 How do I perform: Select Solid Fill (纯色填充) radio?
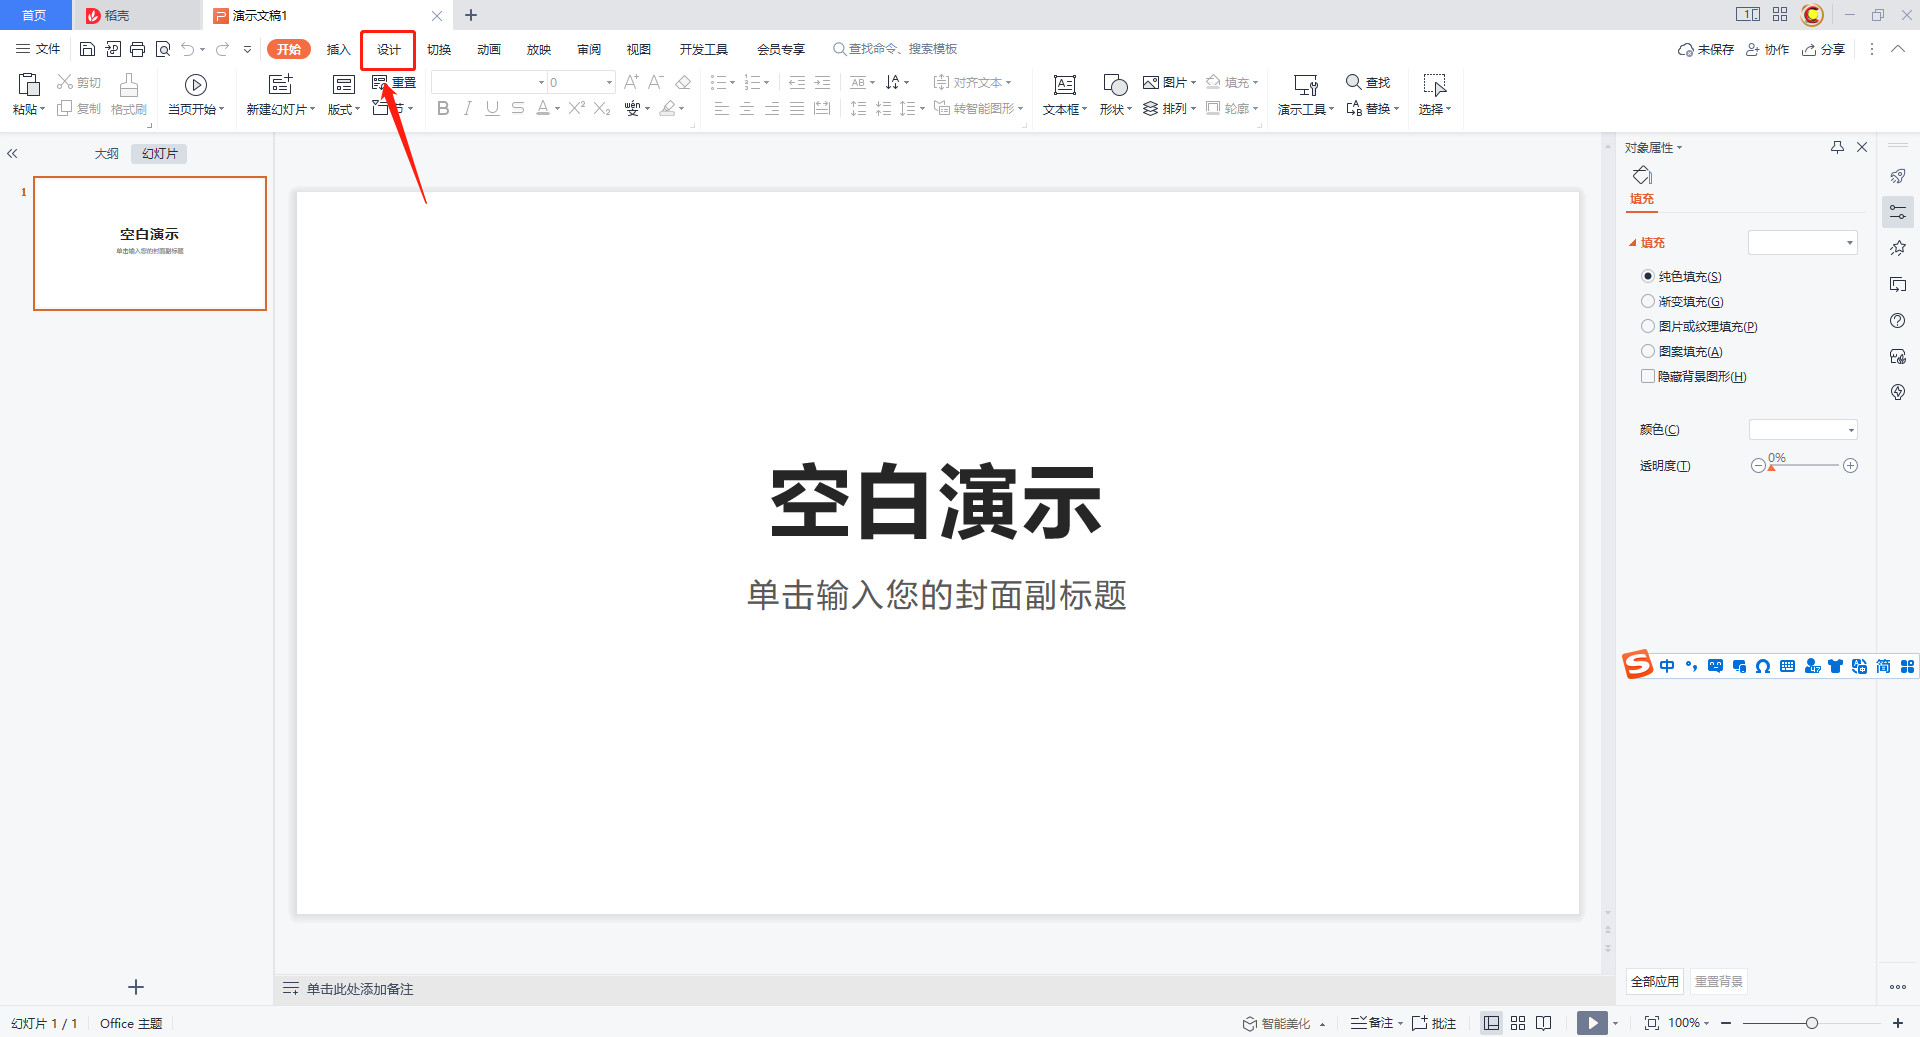[x=1648, y=276]
